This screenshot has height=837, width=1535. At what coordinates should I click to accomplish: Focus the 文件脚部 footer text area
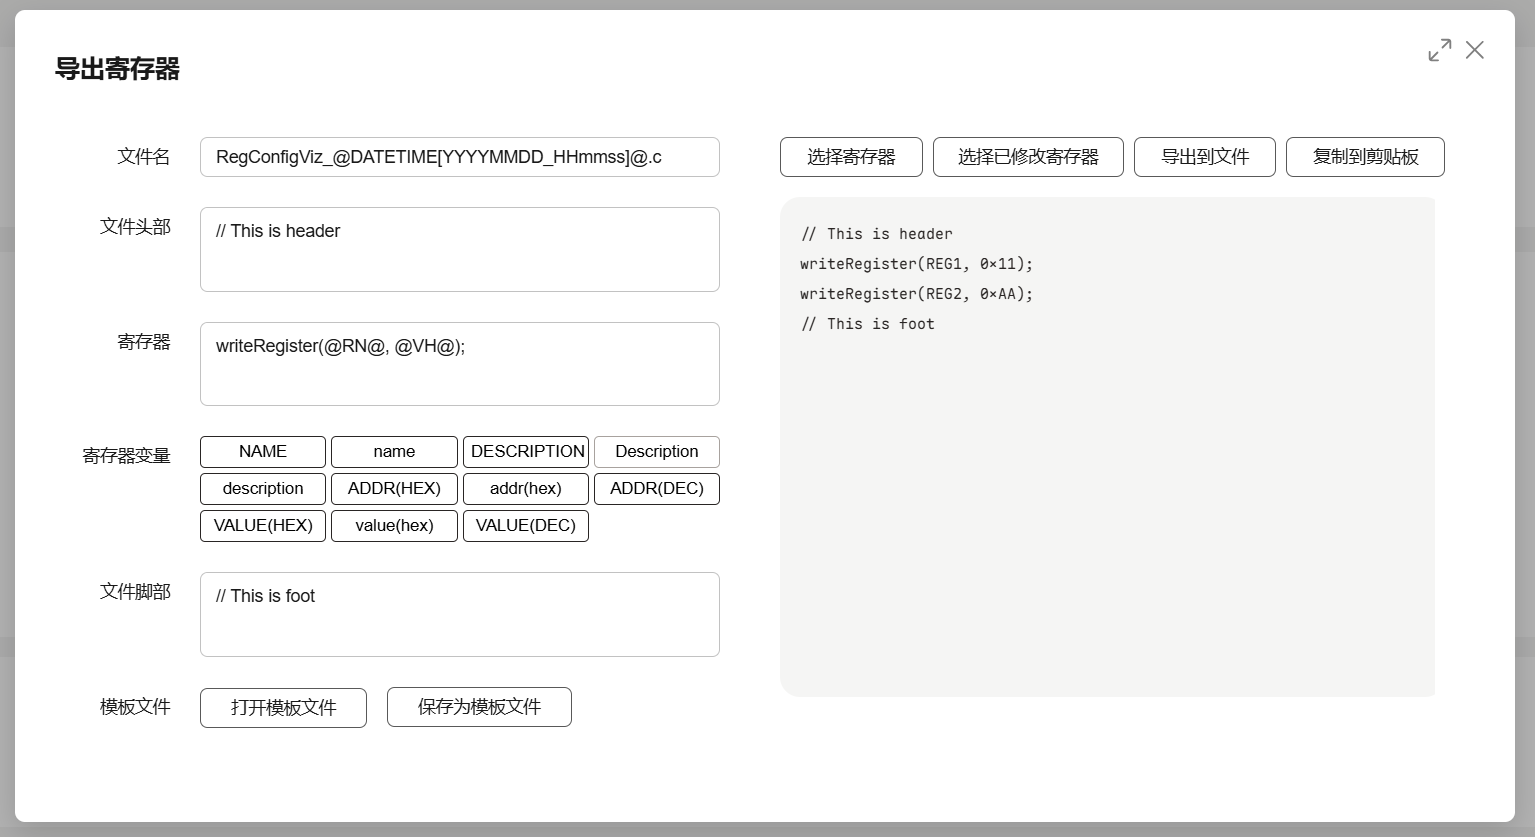click(x=459, y=614)
